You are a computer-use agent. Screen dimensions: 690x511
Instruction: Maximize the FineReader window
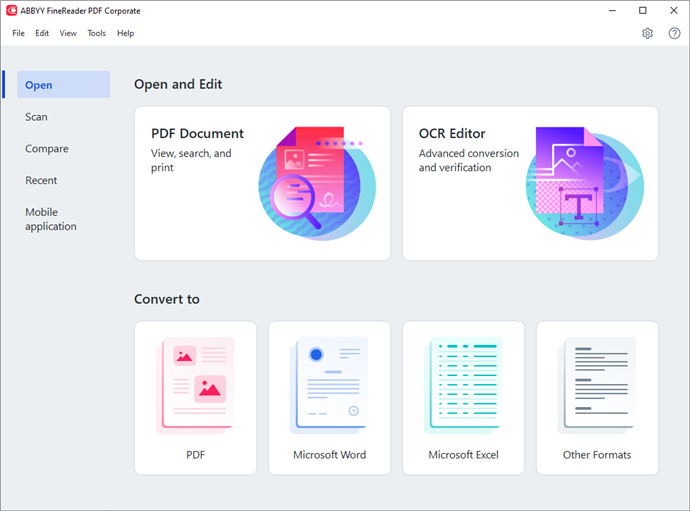click(643, 11)
